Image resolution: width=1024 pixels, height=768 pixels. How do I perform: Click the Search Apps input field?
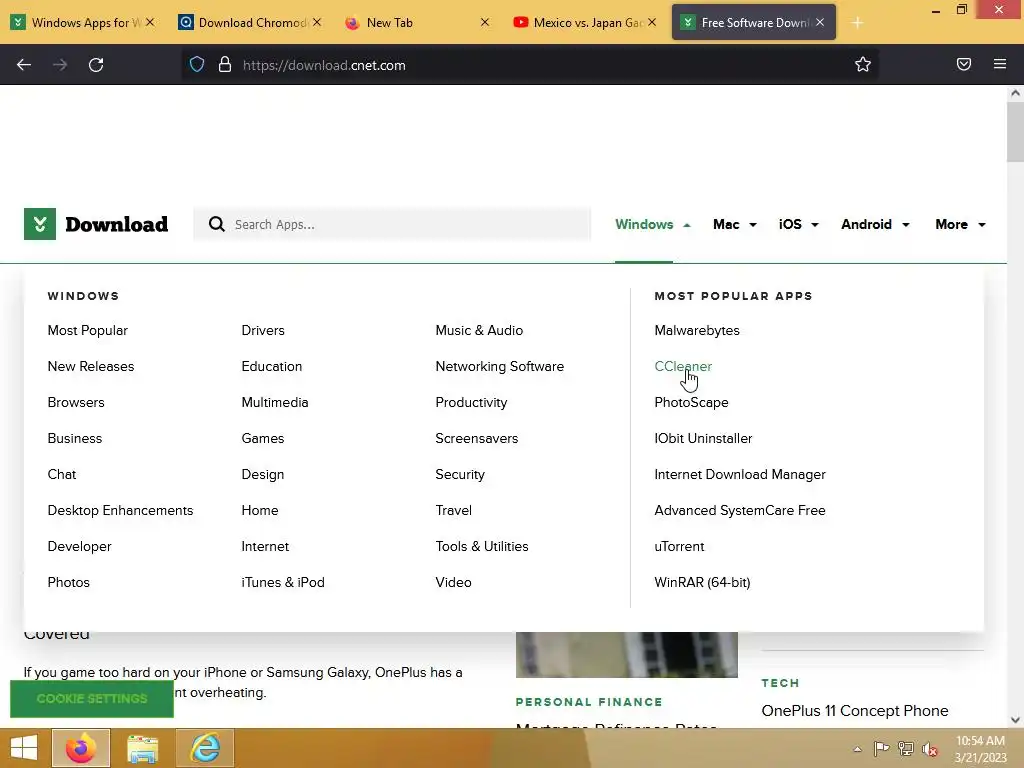[392, 224]
